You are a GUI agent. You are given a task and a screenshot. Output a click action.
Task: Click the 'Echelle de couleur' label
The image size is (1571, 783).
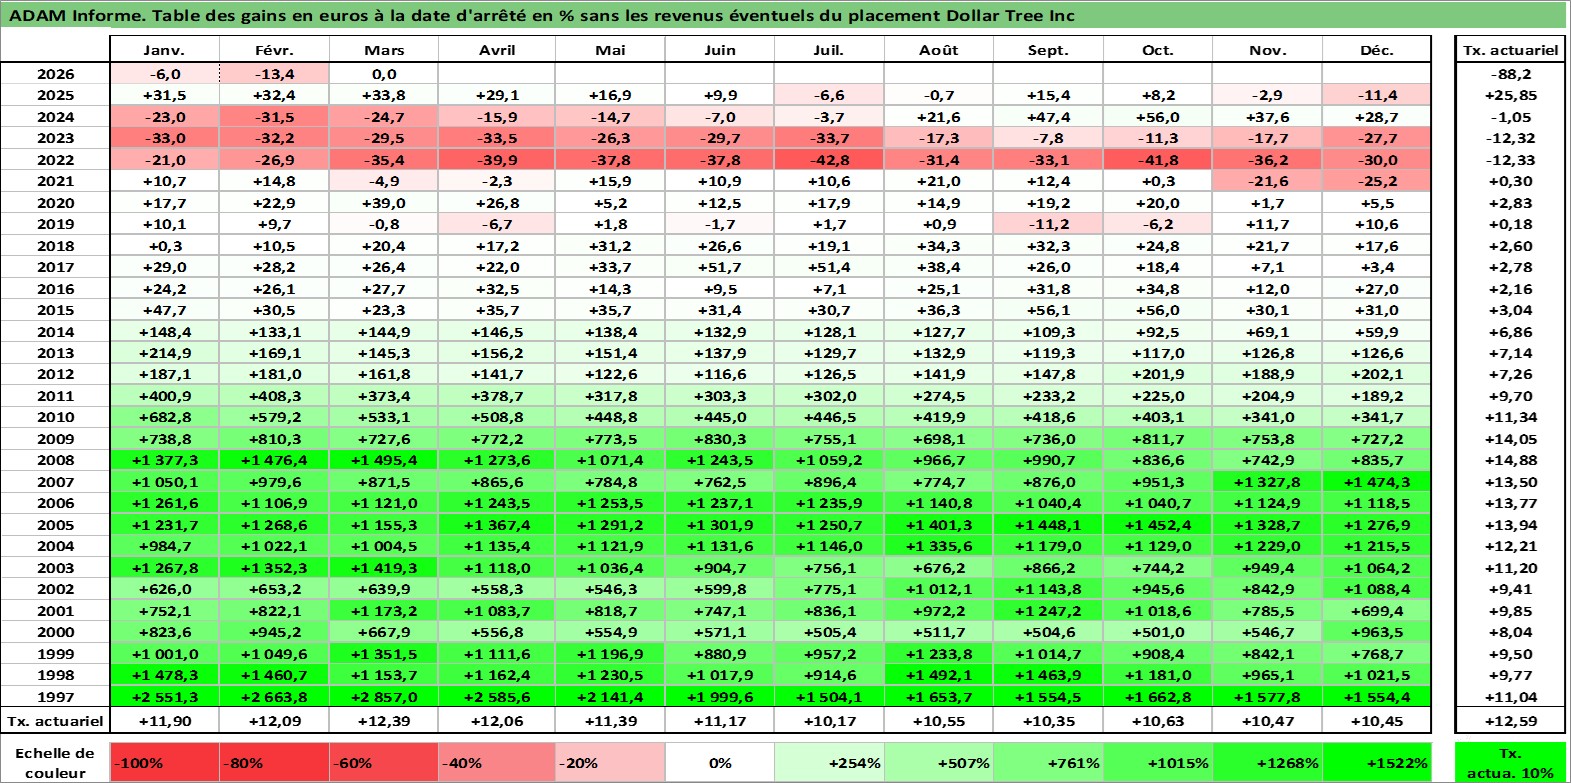point(55,762)
